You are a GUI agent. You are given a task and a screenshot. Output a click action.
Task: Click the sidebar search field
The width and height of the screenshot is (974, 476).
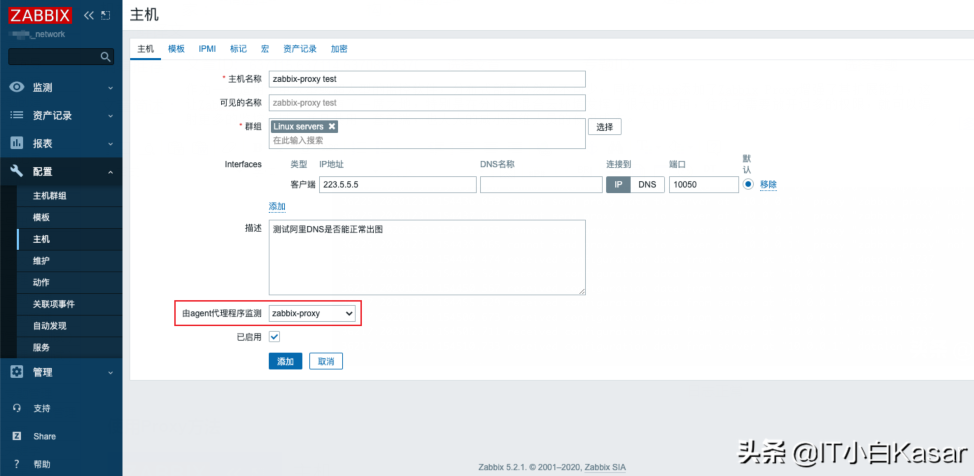click(x=61, y=57)
